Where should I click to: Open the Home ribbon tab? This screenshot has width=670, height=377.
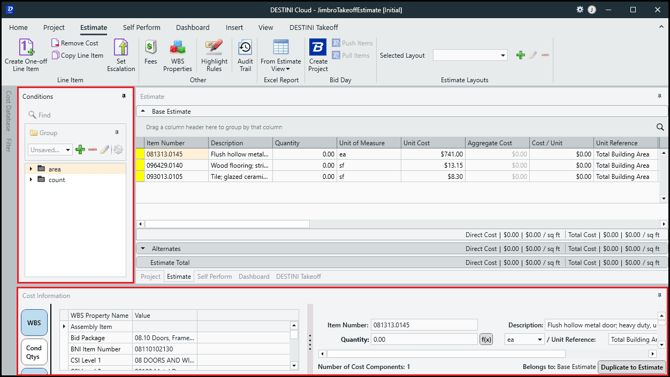(18, 27)
